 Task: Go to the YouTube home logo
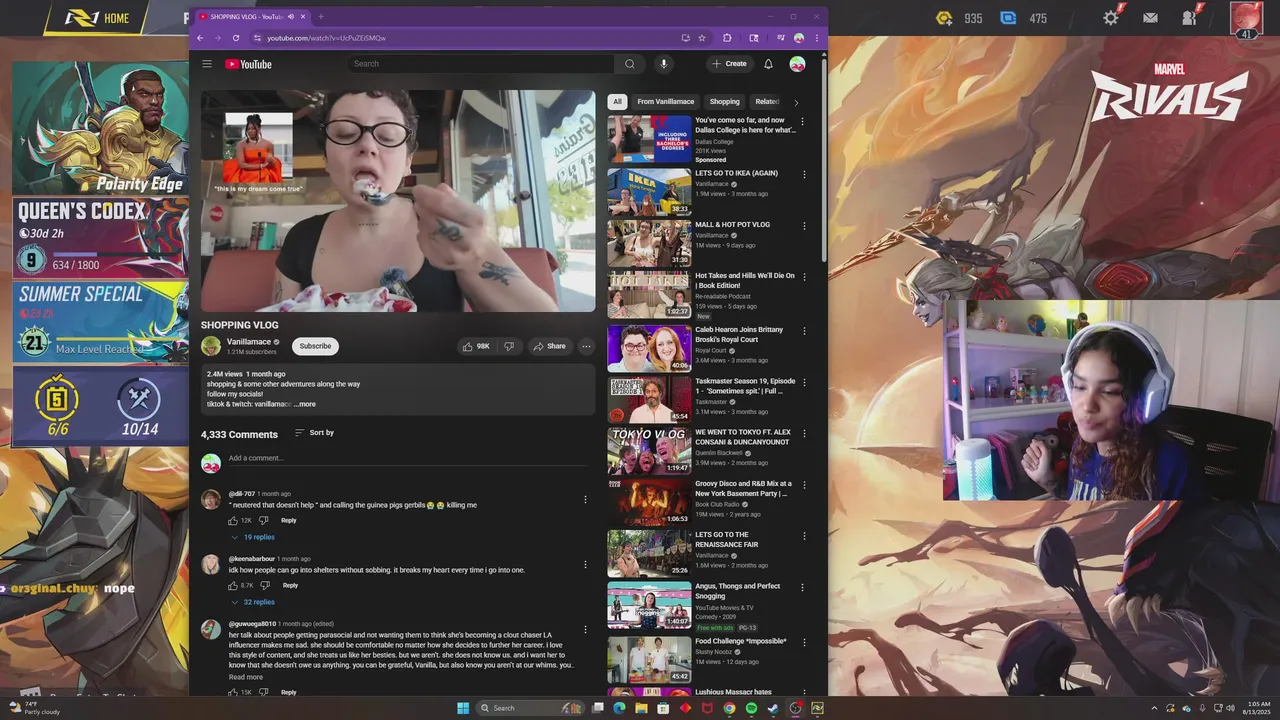[248, 64]
